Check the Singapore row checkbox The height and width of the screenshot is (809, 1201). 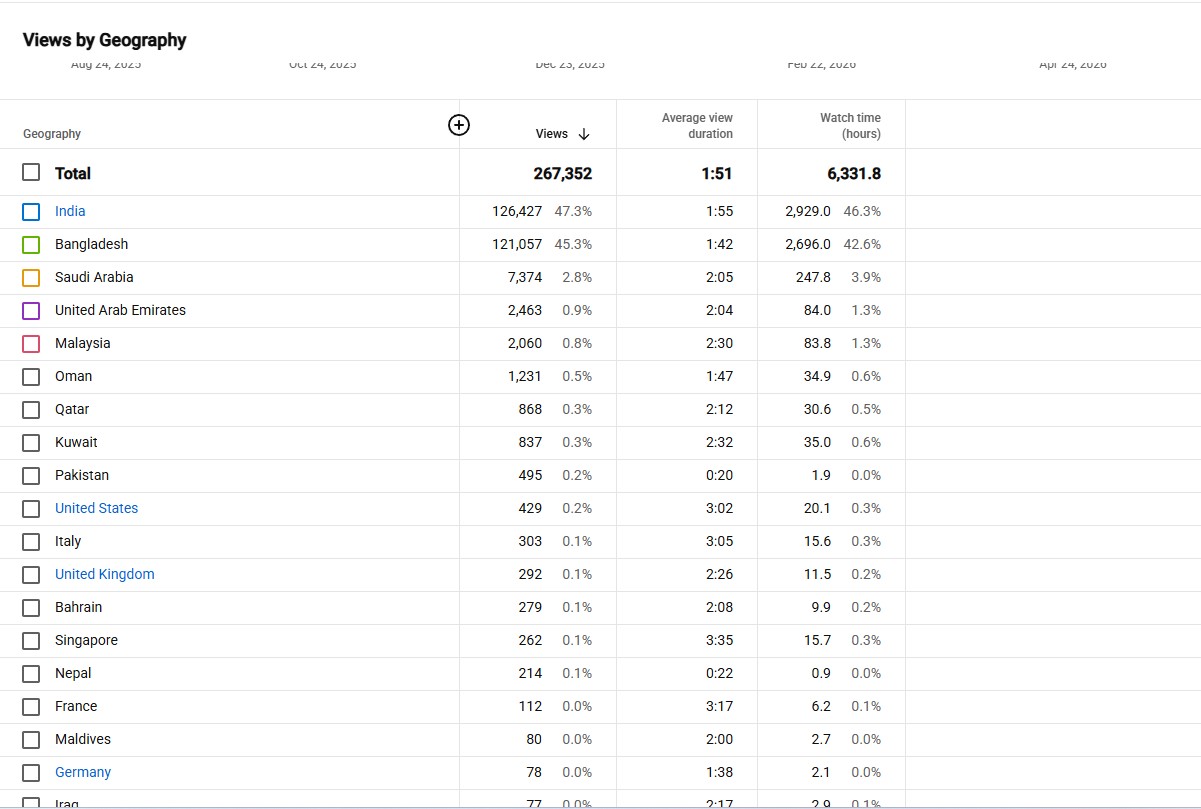31,641
